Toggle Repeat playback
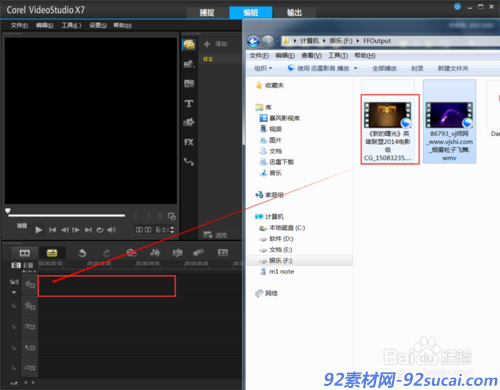The width and height of the screenshot is (500, 390). coord(100,230)
